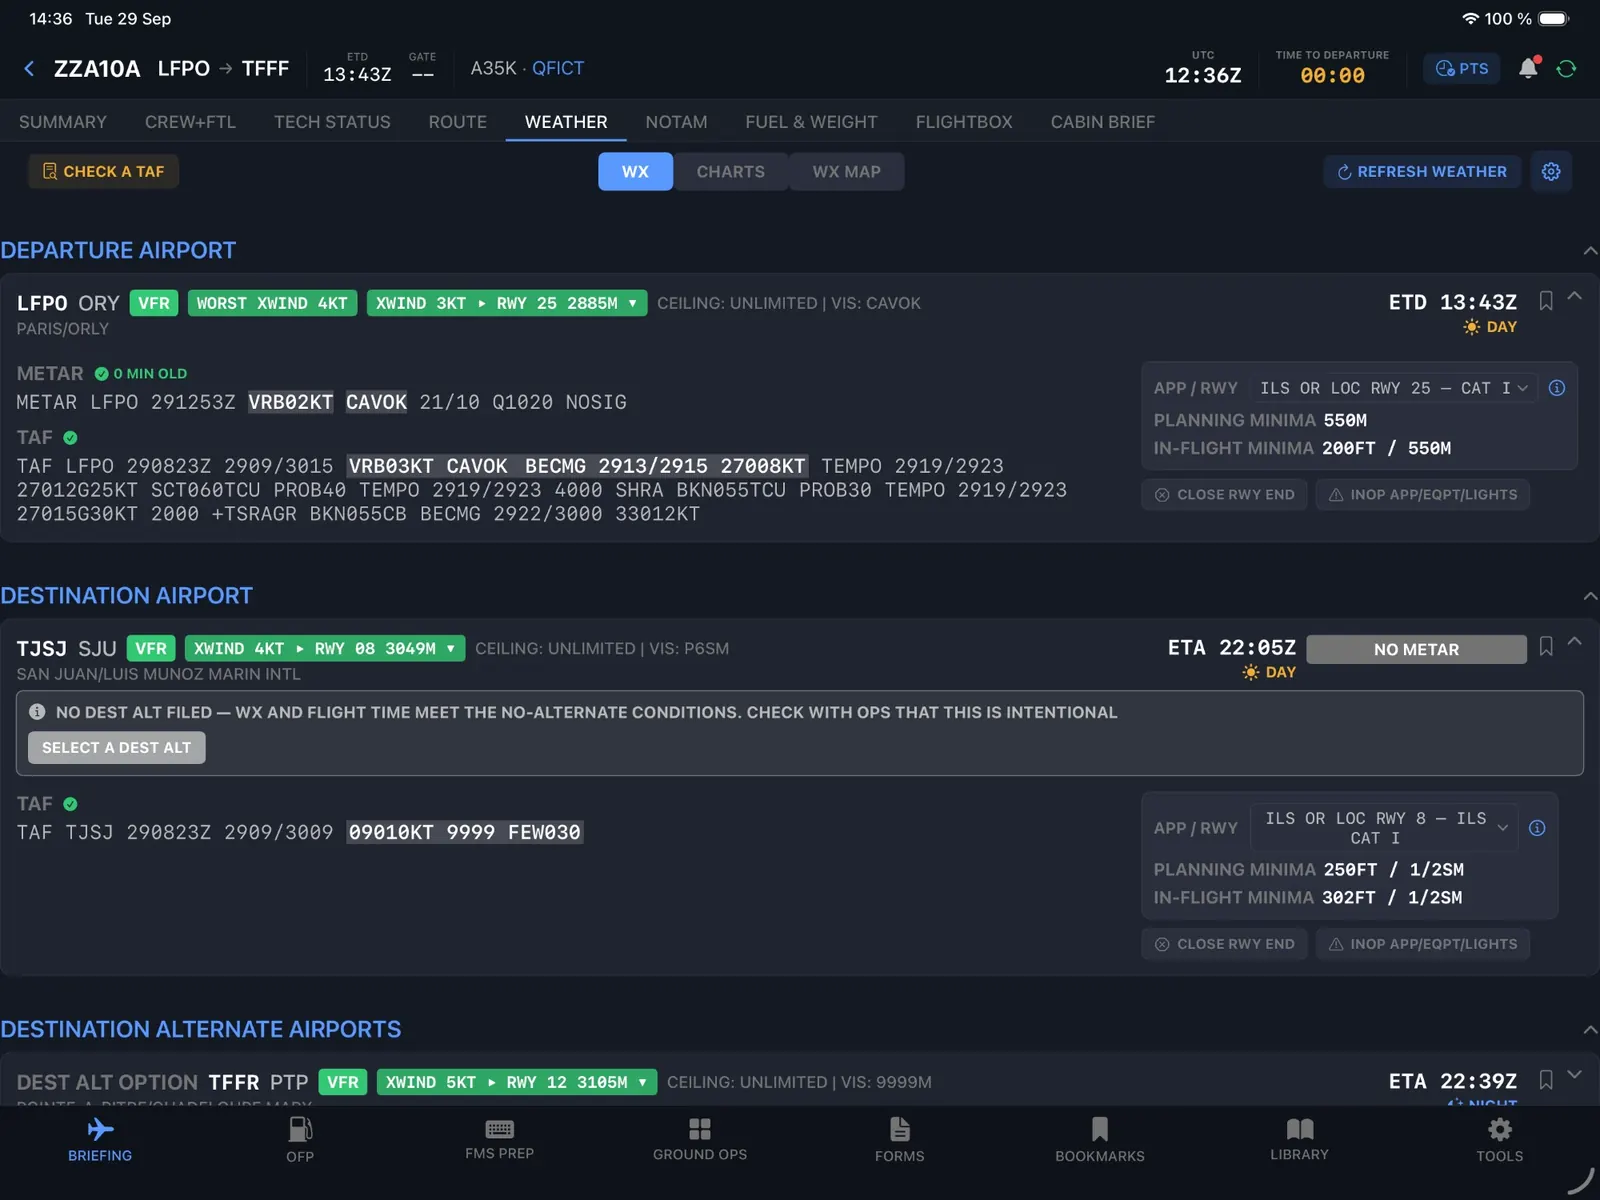Open the PTS button
This screenshot has width=1600, height=1200.
(x=1462, y=68)
